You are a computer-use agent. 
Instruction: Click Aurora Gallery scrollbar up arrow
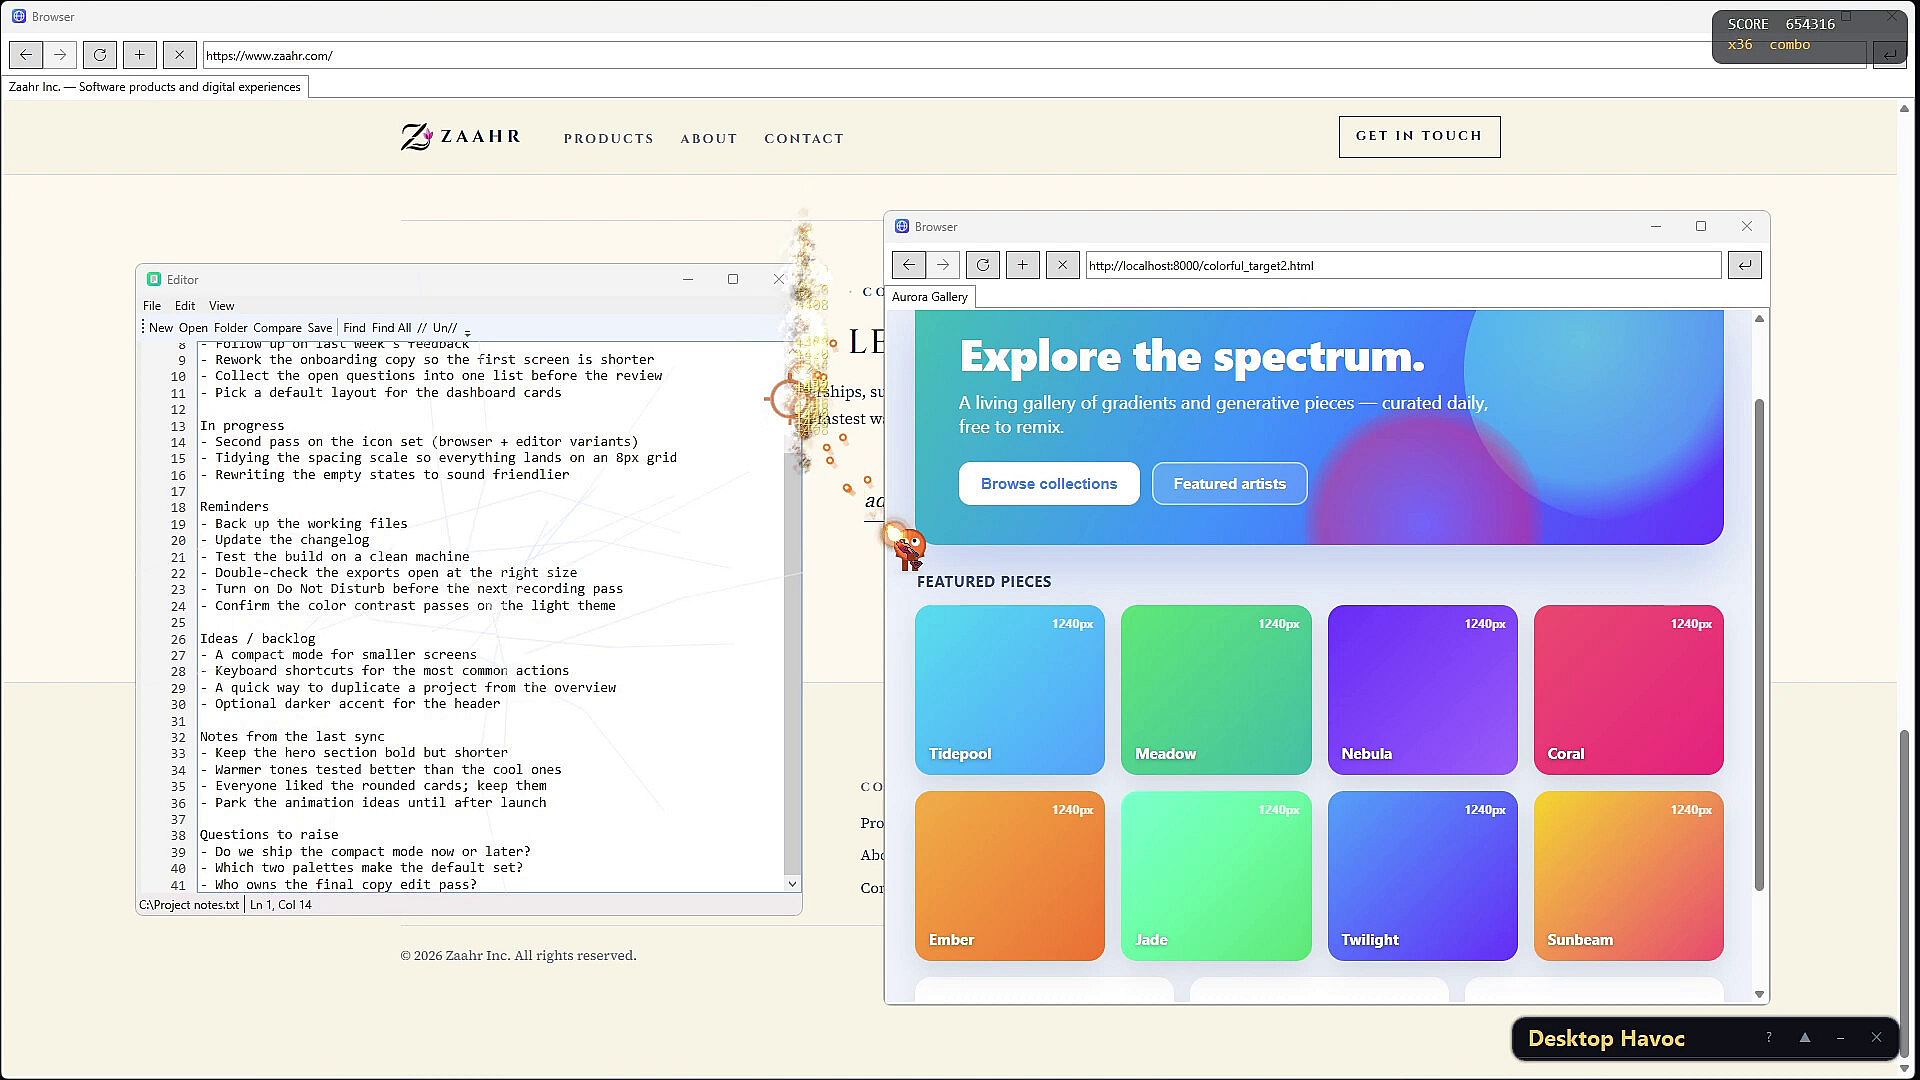[x=1759, y=318]
